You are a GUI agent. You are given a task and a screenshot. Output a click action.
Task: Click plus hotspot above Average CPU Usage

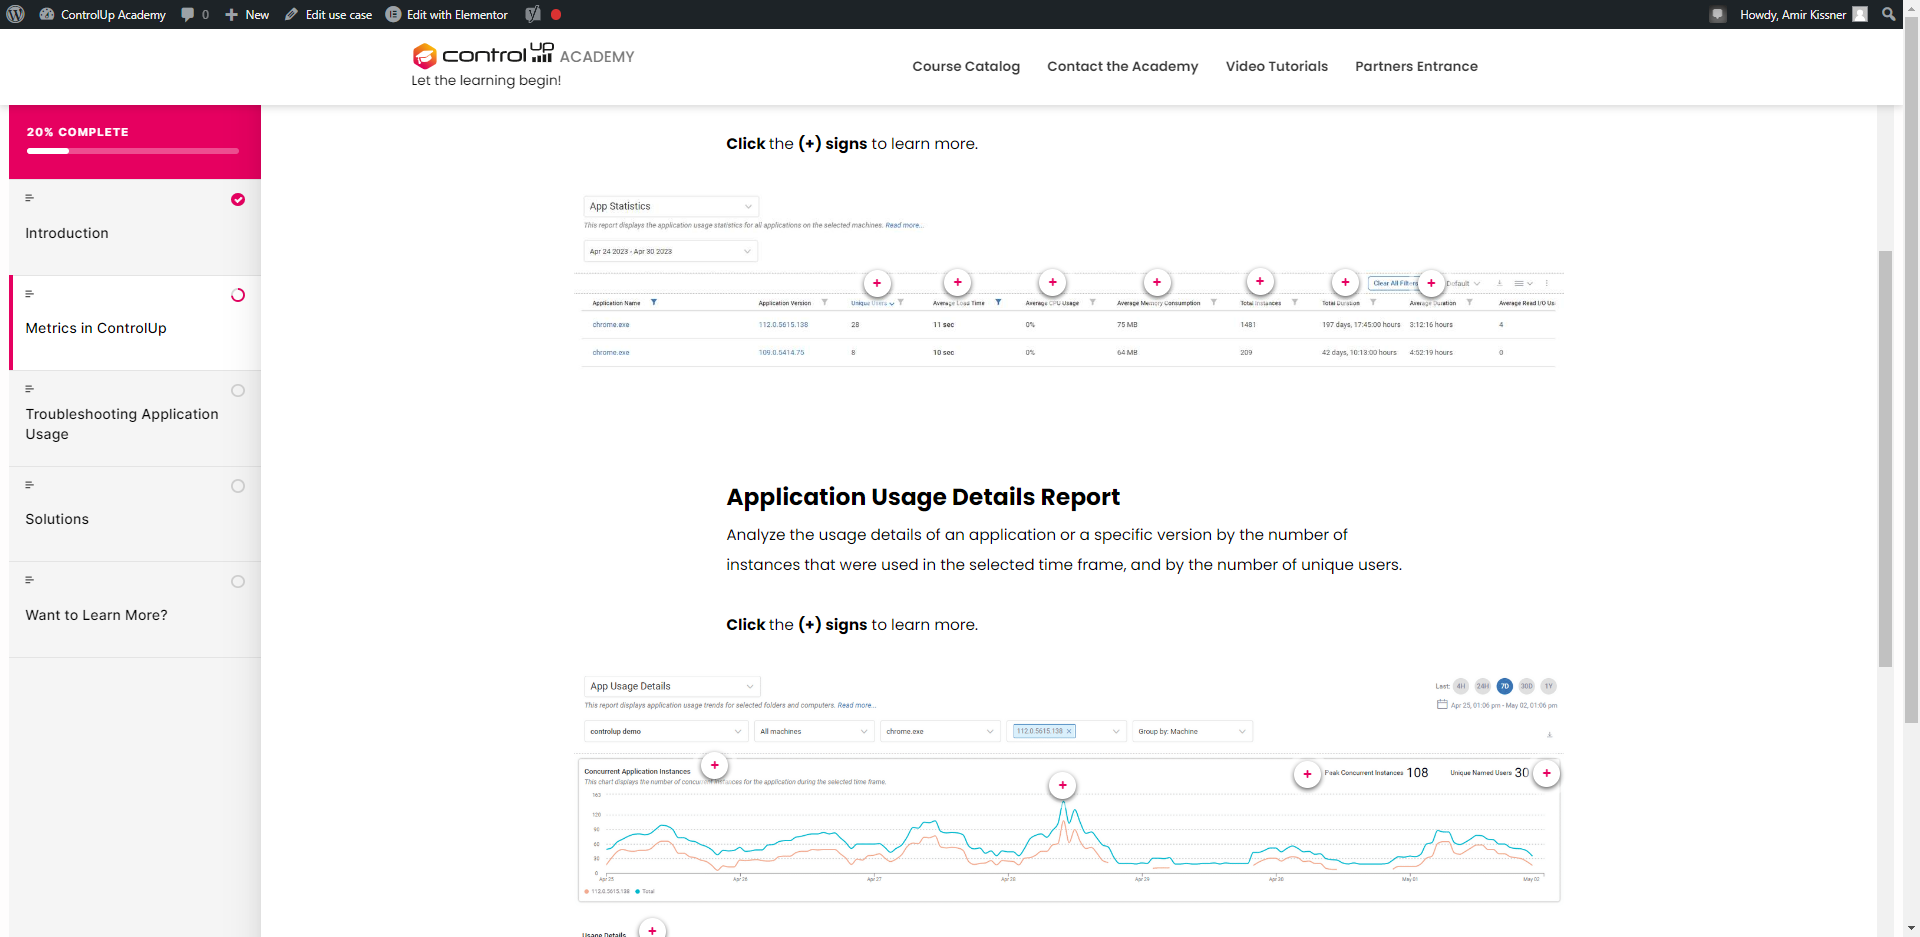(1053, 282)
